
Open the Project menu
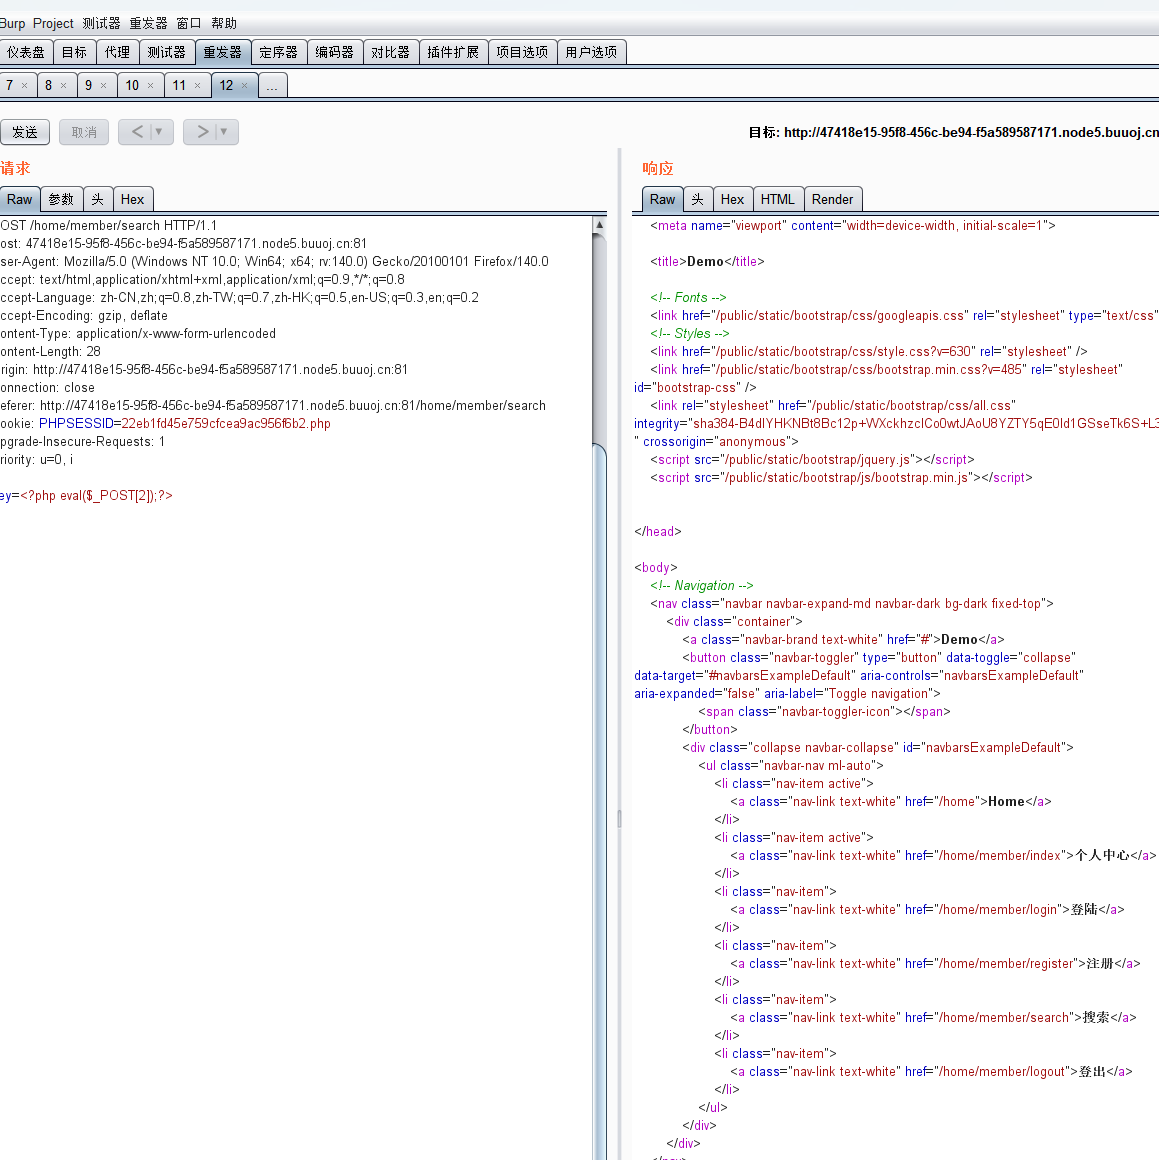53,23
